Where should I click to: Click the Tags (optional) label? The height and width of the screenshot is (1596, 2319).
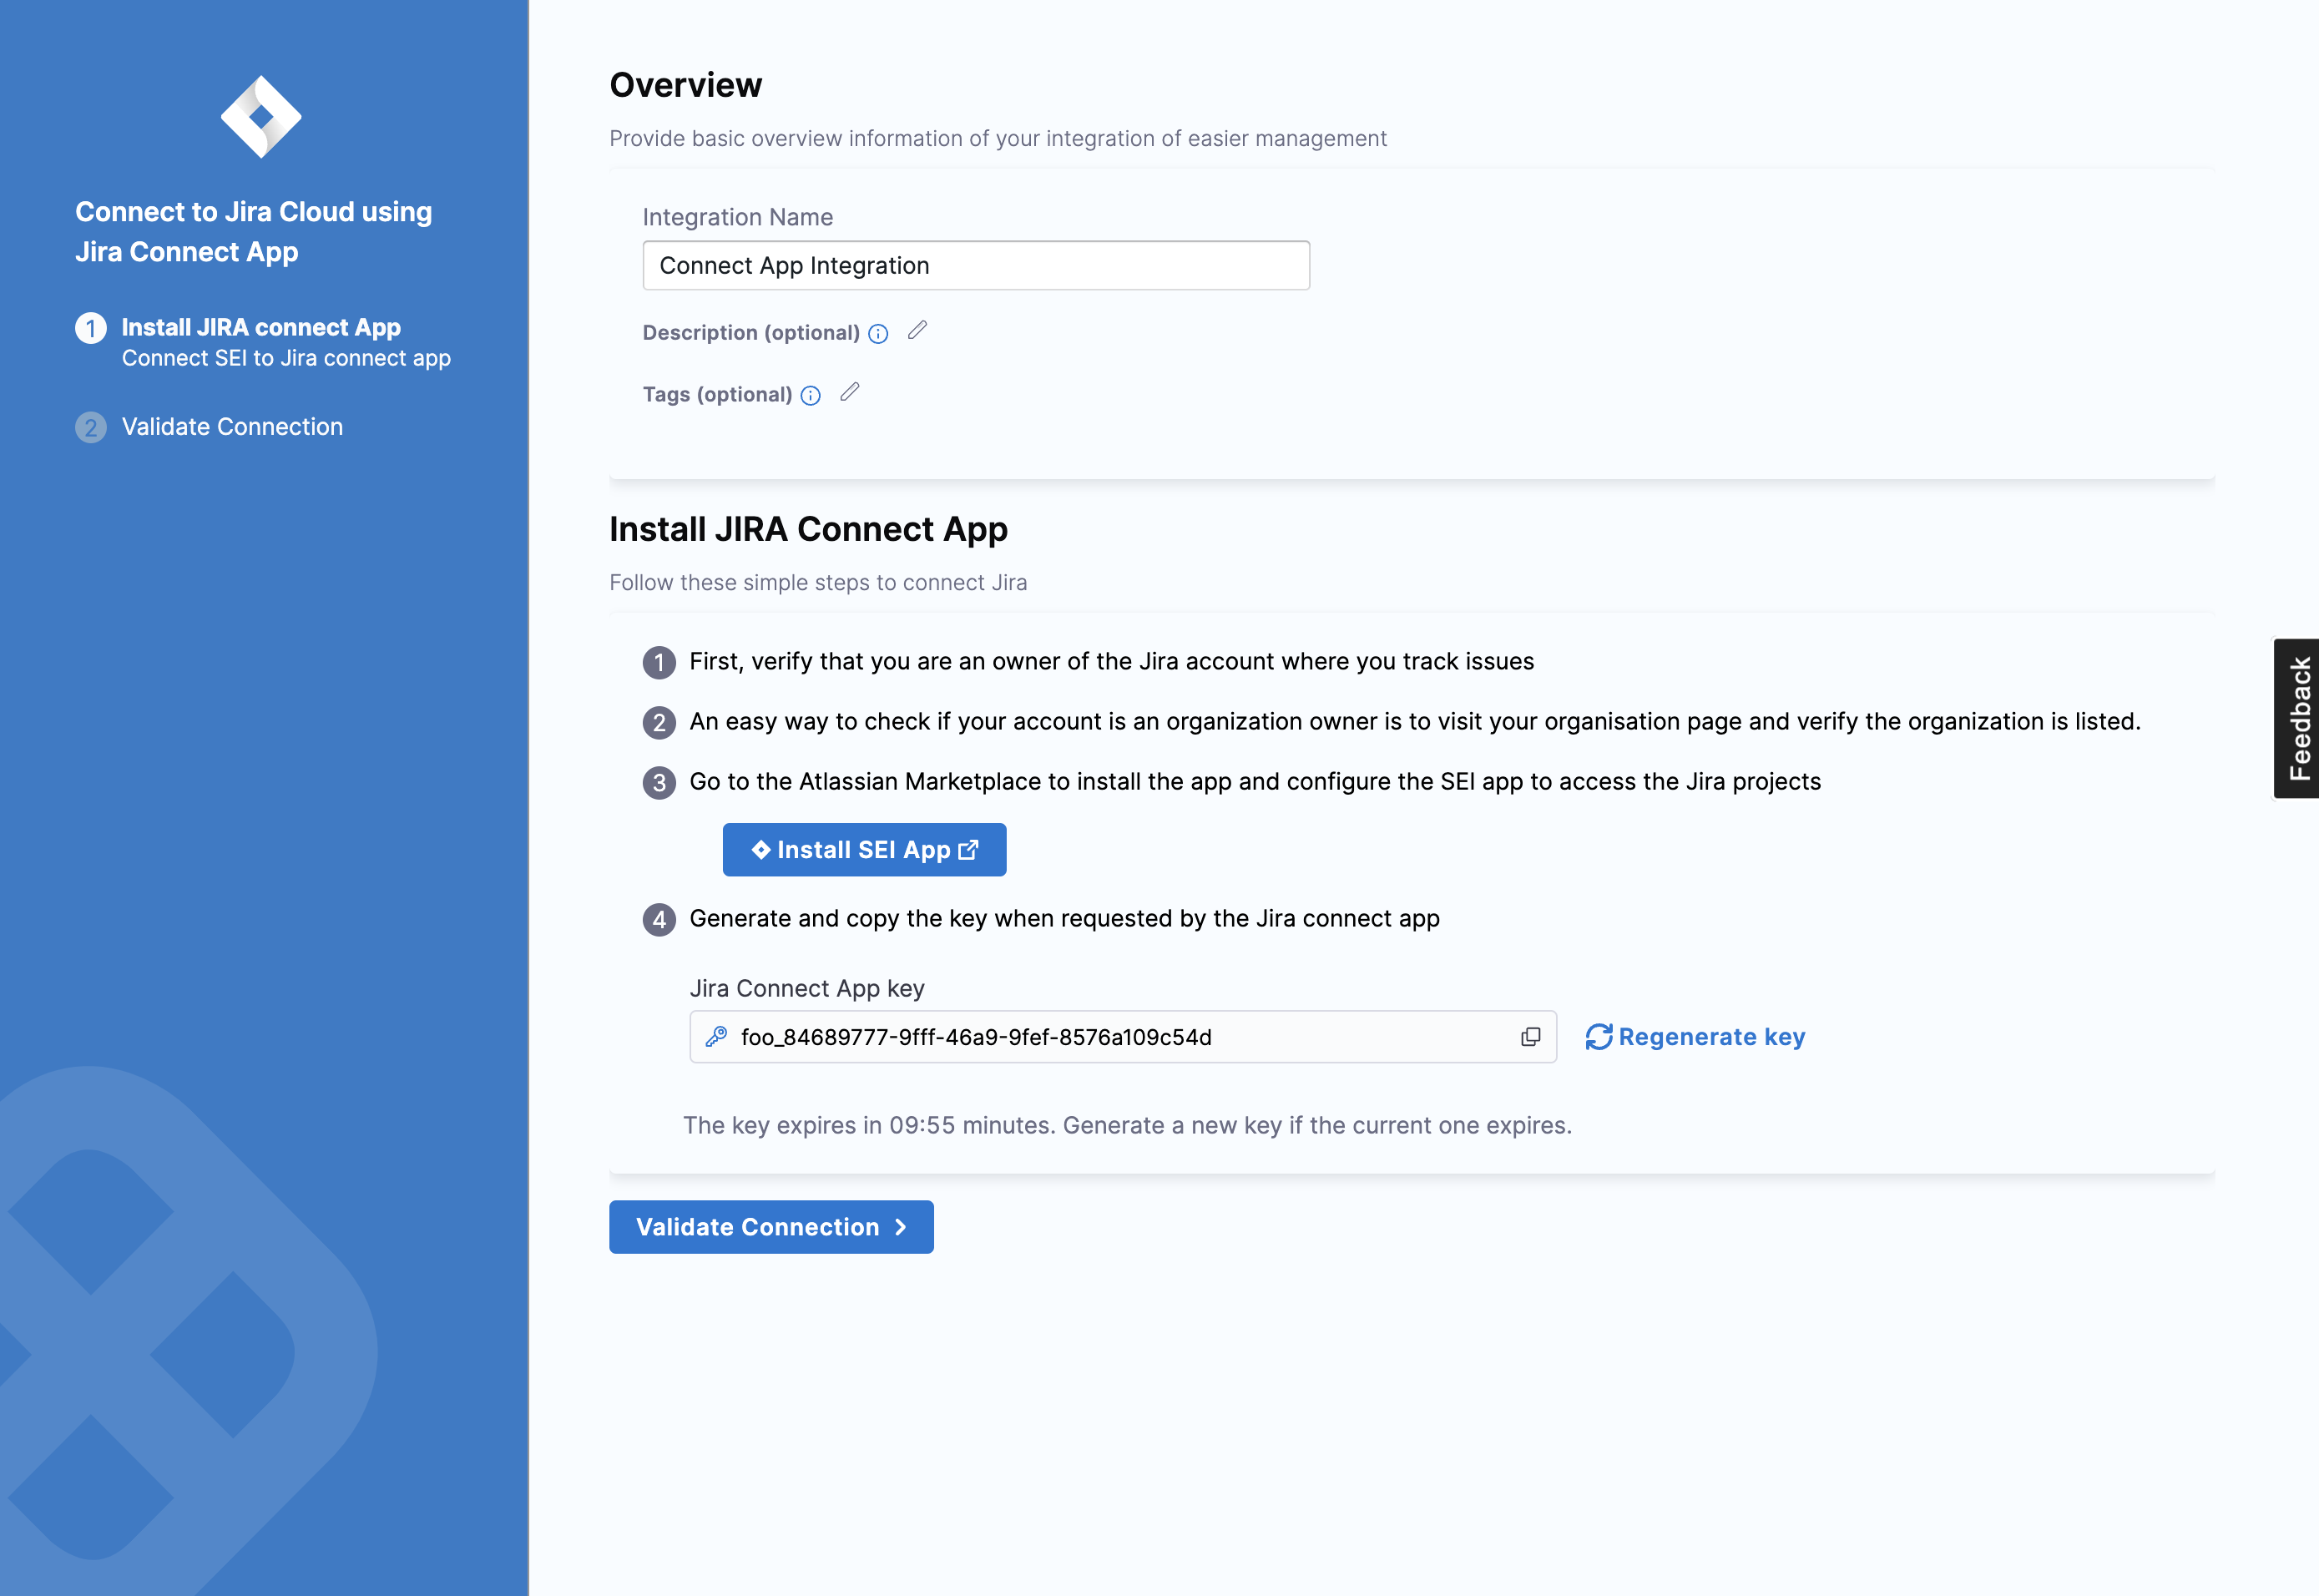[x=717, y=395]
